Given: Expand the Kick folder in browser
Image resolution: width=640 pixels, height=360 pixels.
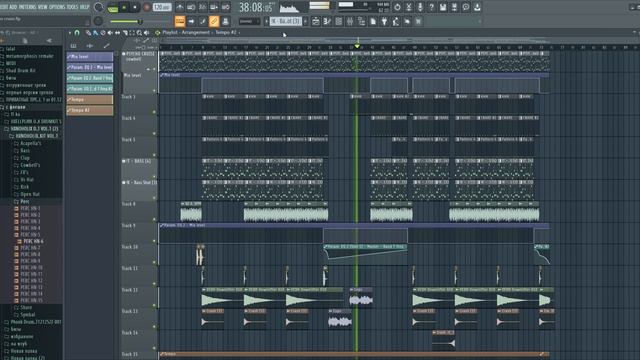Looking at the screenshot, I should tap(24, 187).
